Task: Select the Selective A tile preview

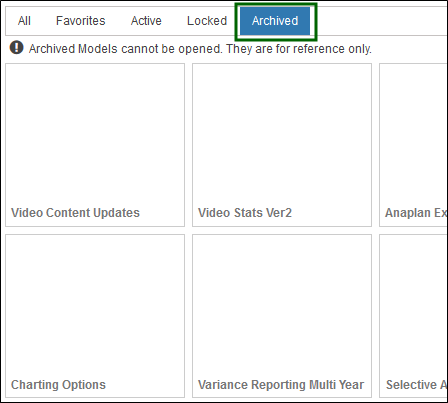Action: [x=414, y=306]
